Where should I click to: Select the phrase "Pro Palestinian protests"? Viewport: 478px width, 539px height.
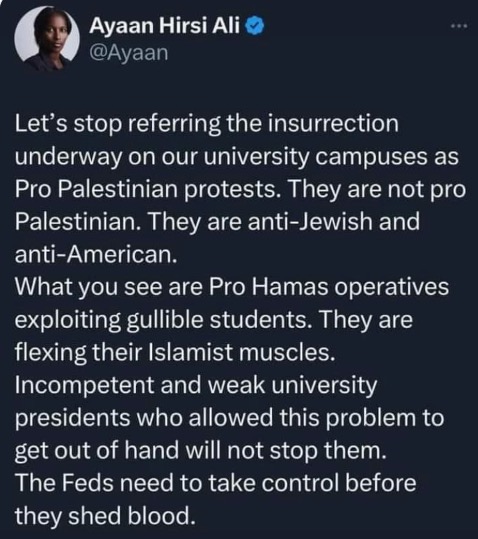[x=146, y=189]
